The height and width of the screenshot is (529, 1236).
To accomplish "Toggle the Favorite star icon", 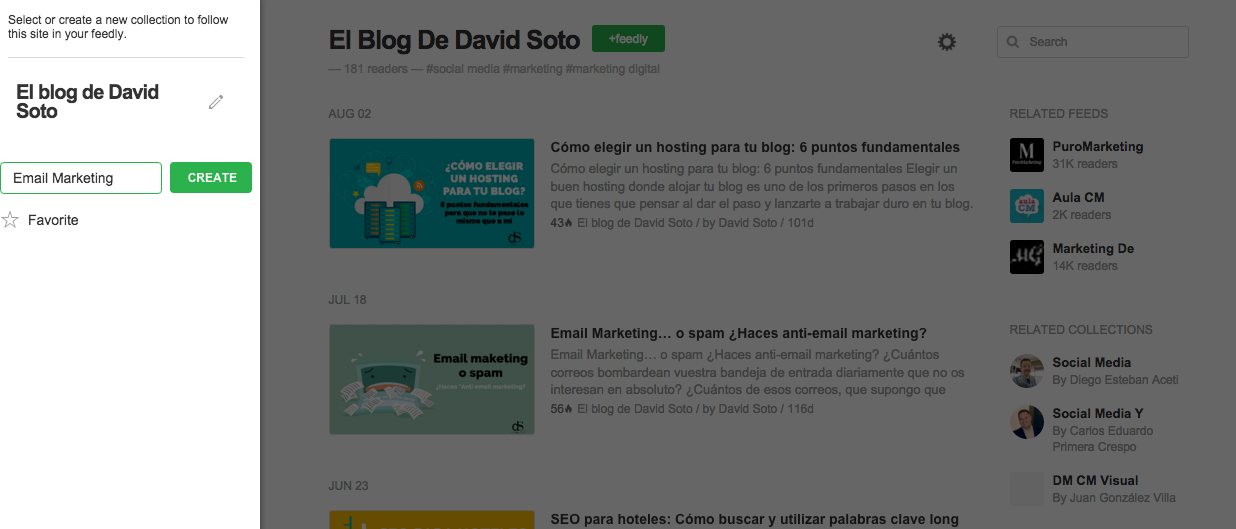I will point(10,220).
